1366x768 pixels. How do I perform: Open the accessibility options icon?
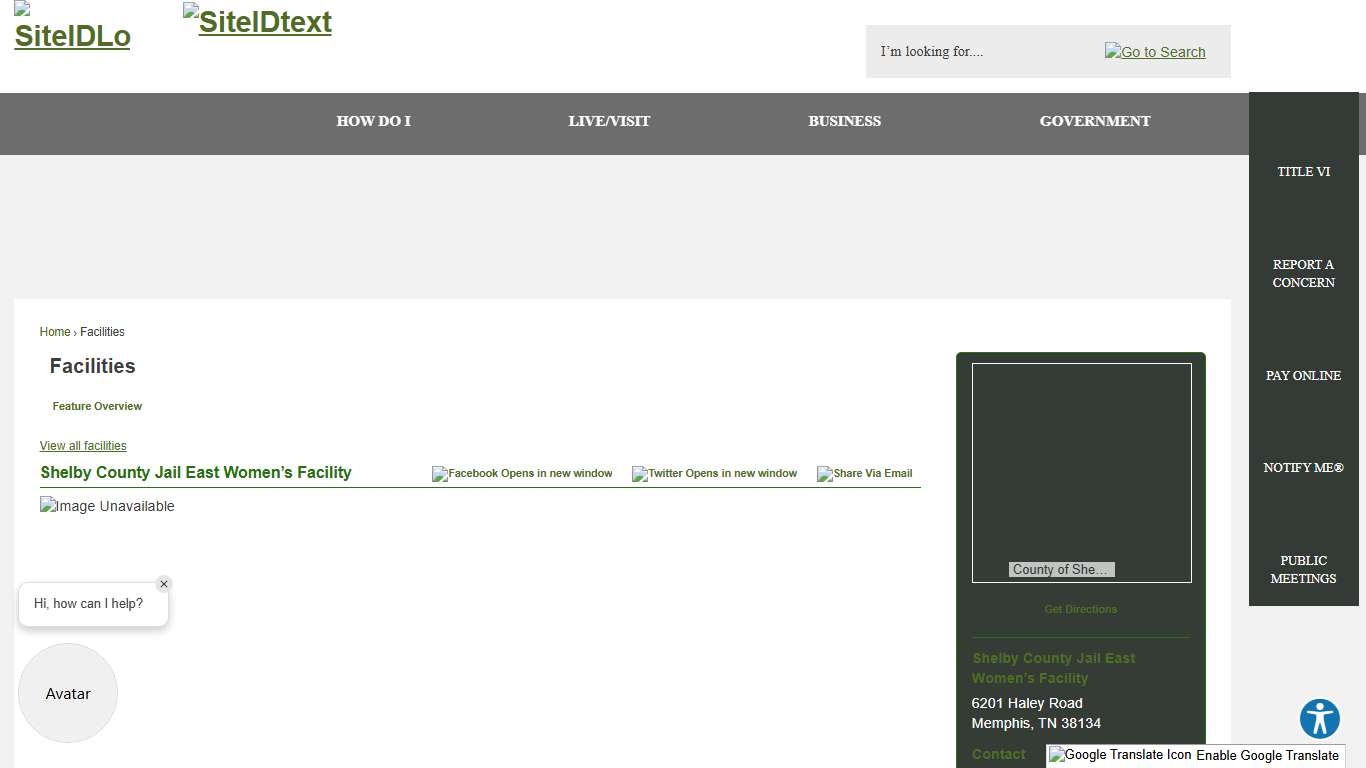pyautogui.click(x=1319, y=719)
